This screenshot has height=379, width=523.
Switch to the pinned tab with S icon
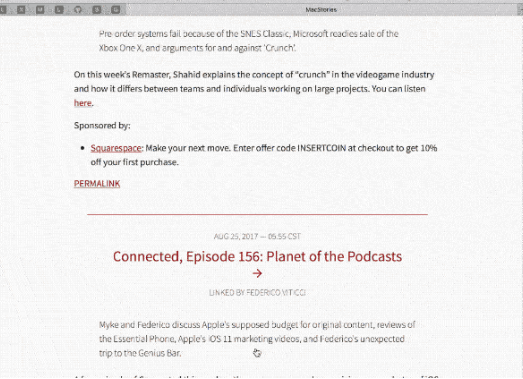coord(97,10)
